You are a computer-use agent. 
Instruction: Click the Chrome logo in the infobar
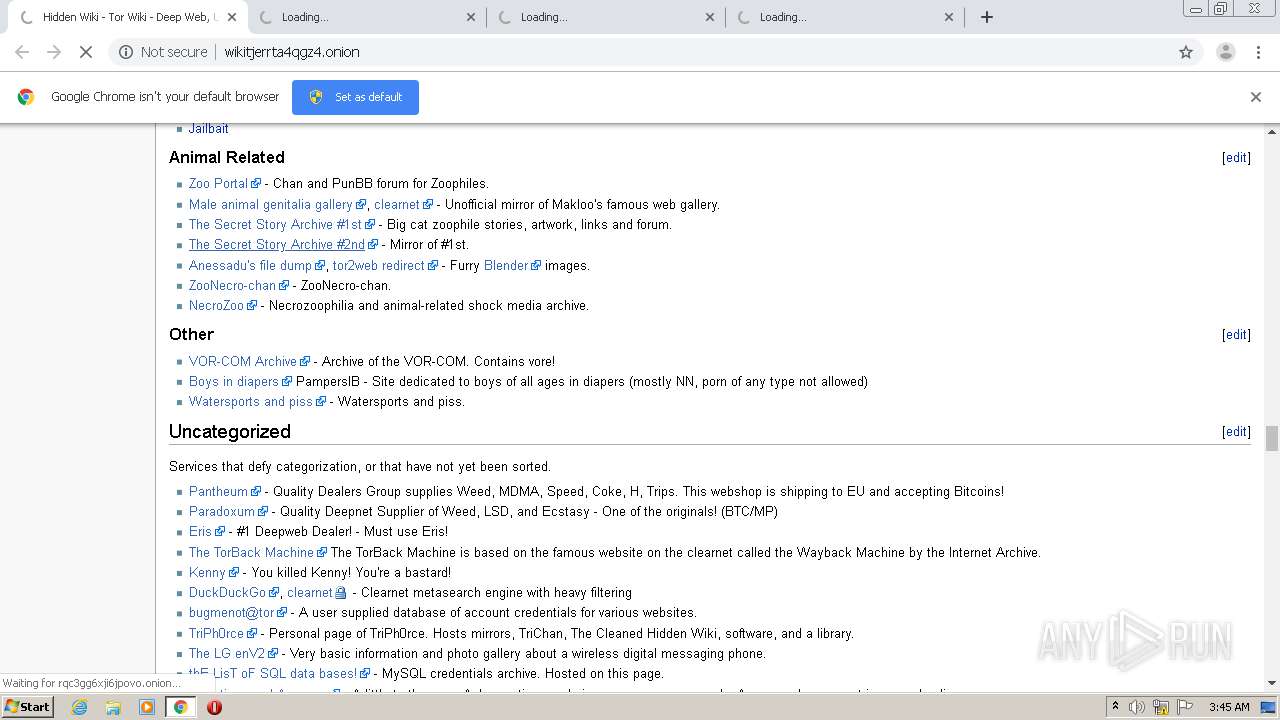(x=26, y=97)
